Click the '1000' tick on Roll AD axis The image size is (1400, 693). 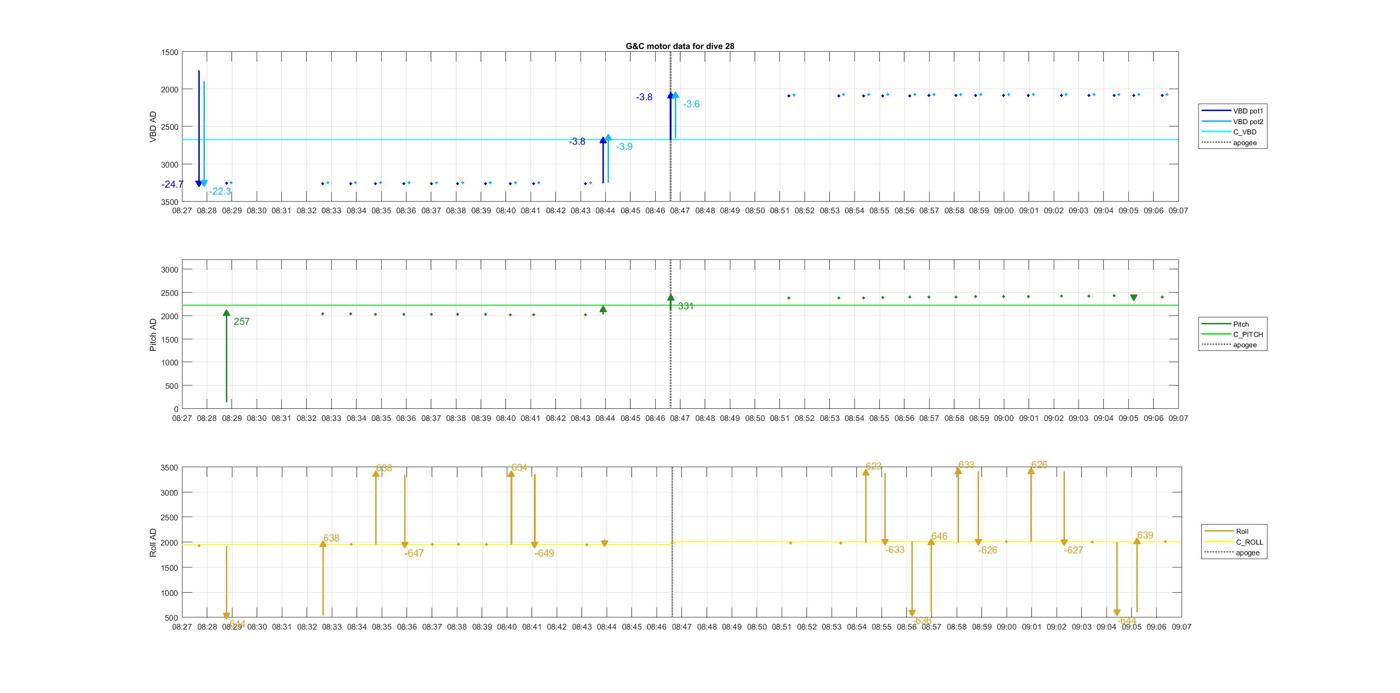[170, 593]
